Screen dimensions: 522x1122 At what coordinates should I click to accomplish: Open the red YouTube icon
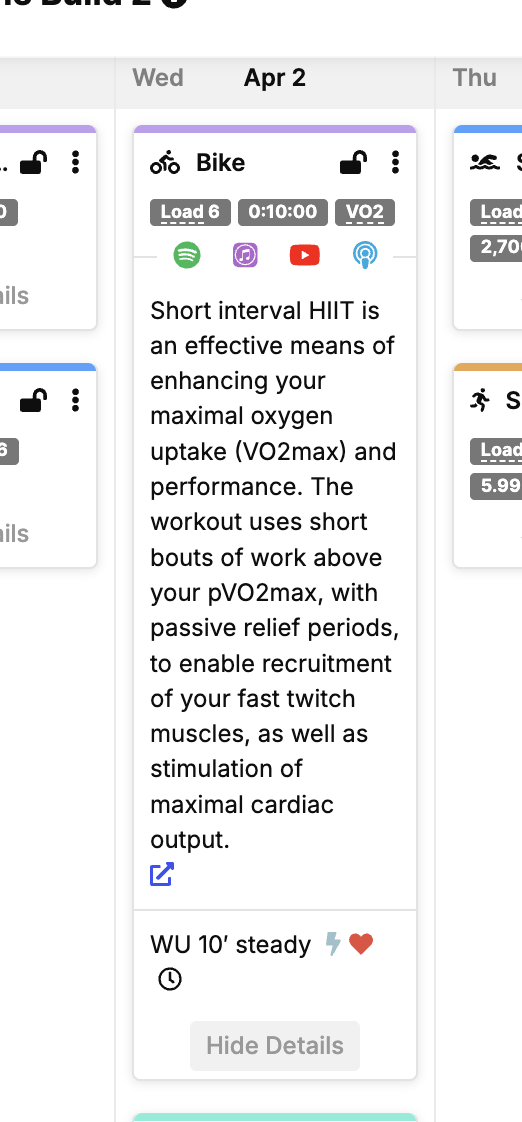pyautogui.click(x=305, y=255)
